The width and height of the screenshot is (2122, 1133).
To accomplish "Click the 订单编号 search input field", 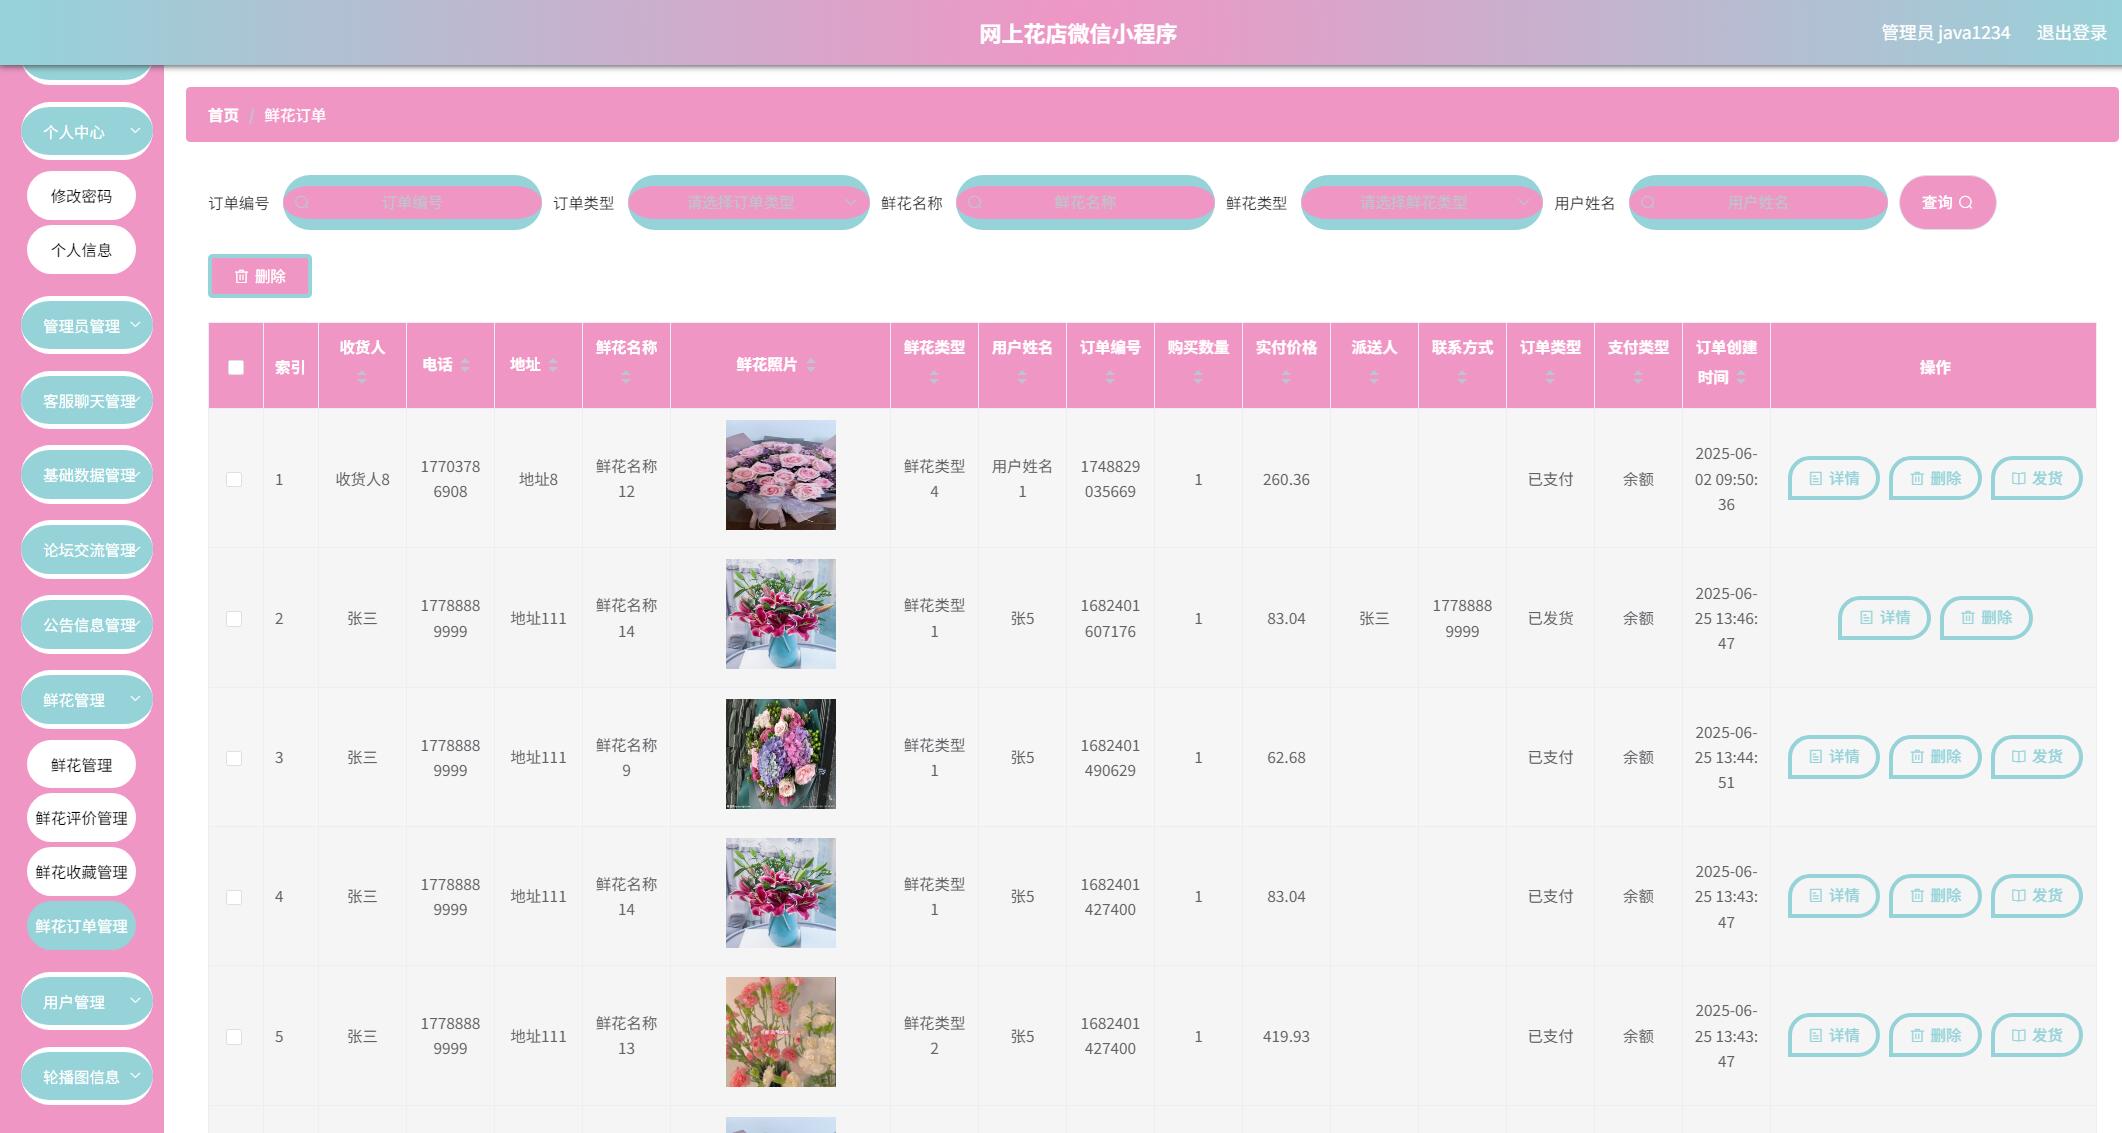I will pyautogui.click(x=412, y=202).
